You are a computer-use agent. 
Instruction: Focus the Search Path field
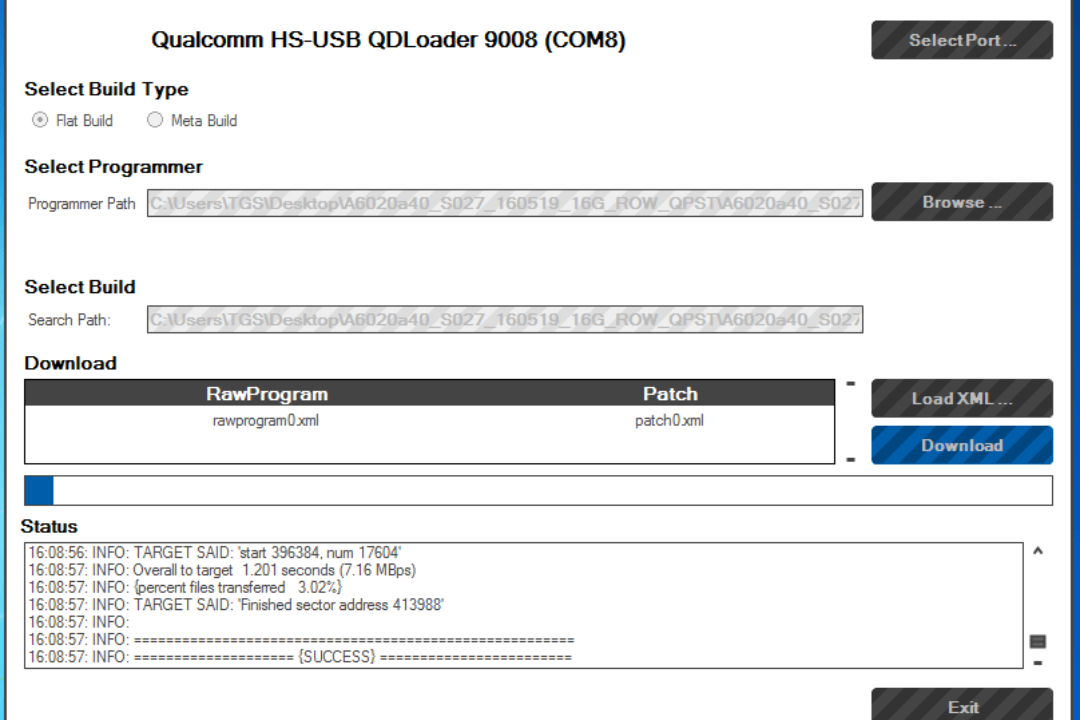[x=505, y=320]
